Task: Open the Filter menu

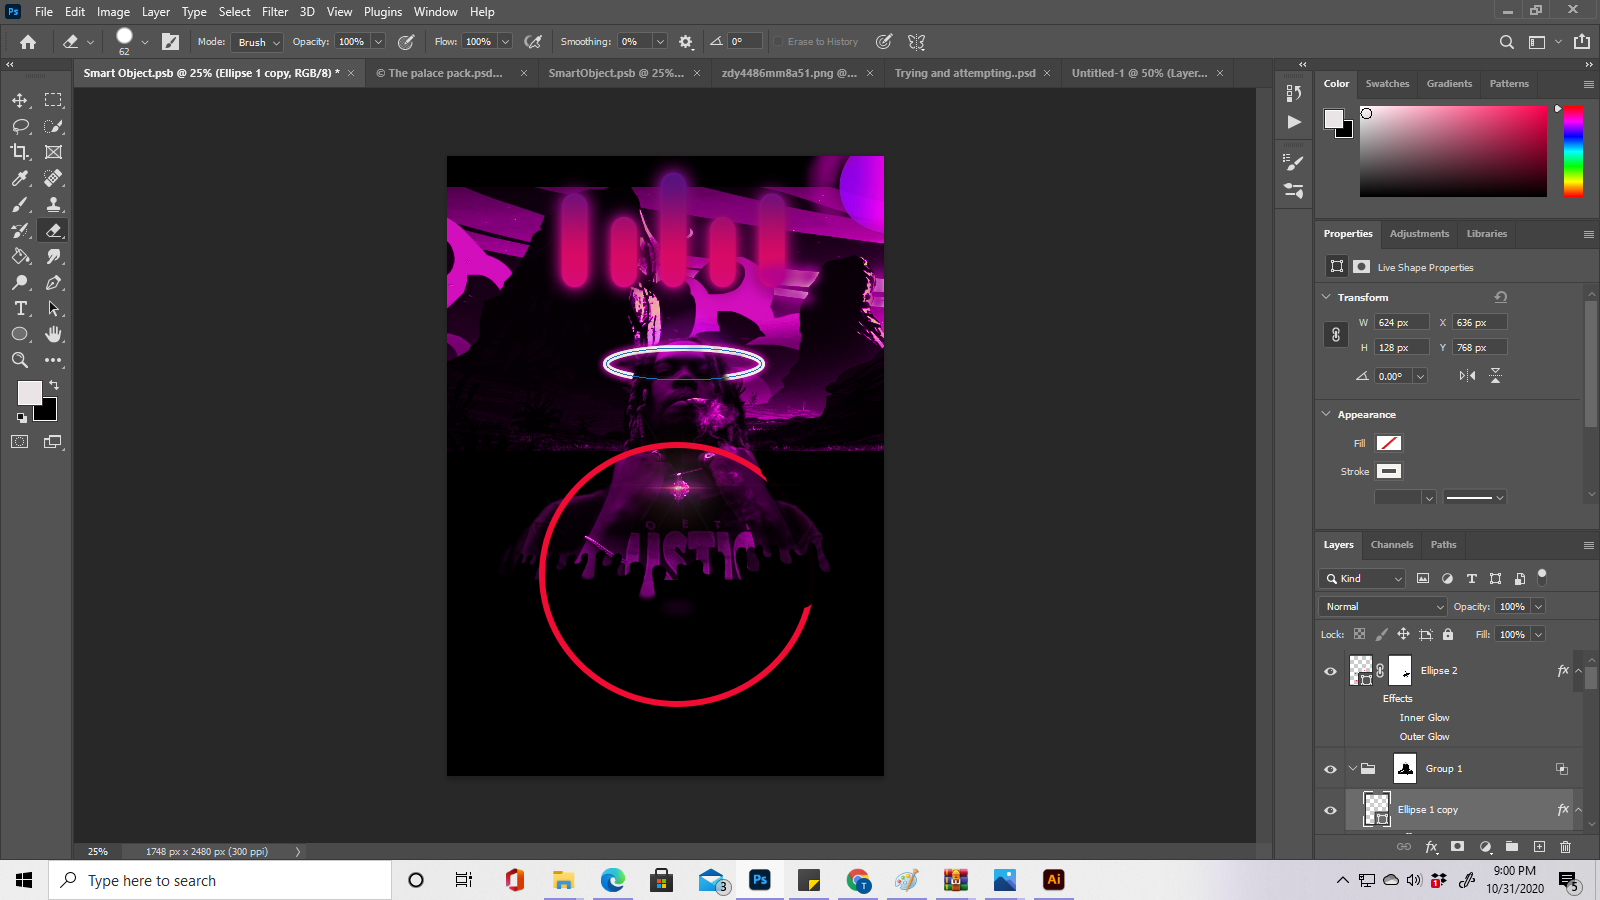Action: tap(275, 11)
